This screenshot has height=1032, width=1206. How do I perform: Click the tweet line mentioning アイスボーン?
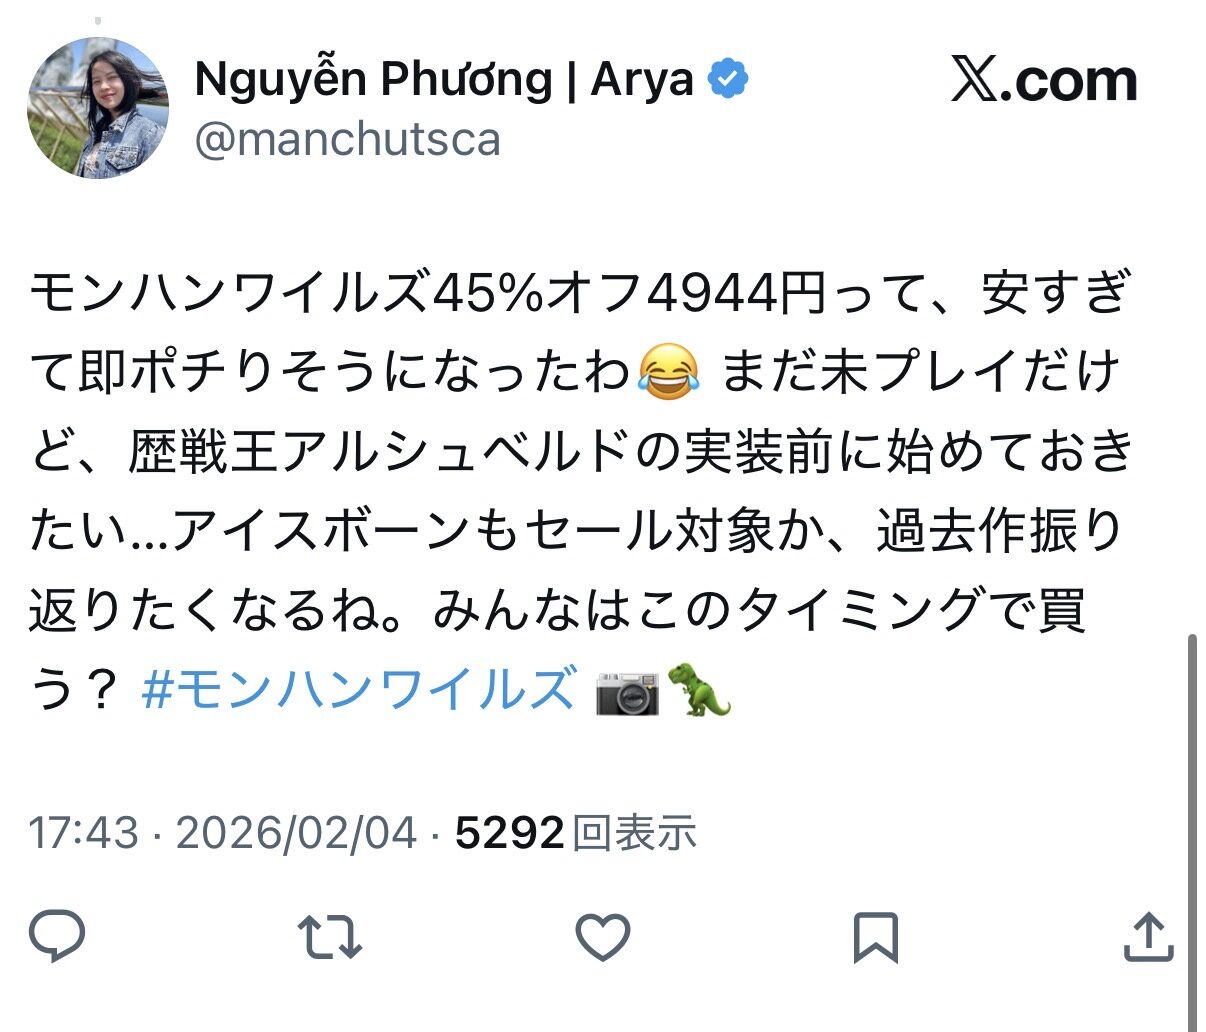(x=576, y=531)
